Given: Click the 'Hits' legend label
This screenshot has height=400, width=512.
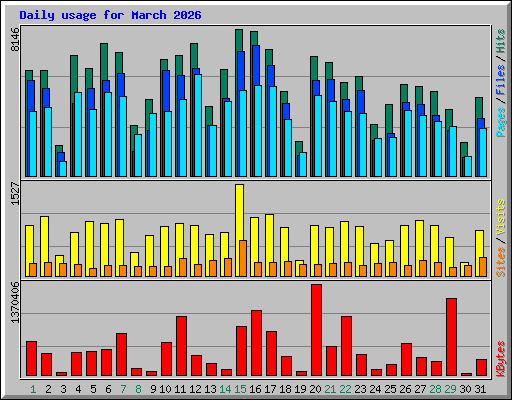Looking at the screenshot, I should (501, 41).
